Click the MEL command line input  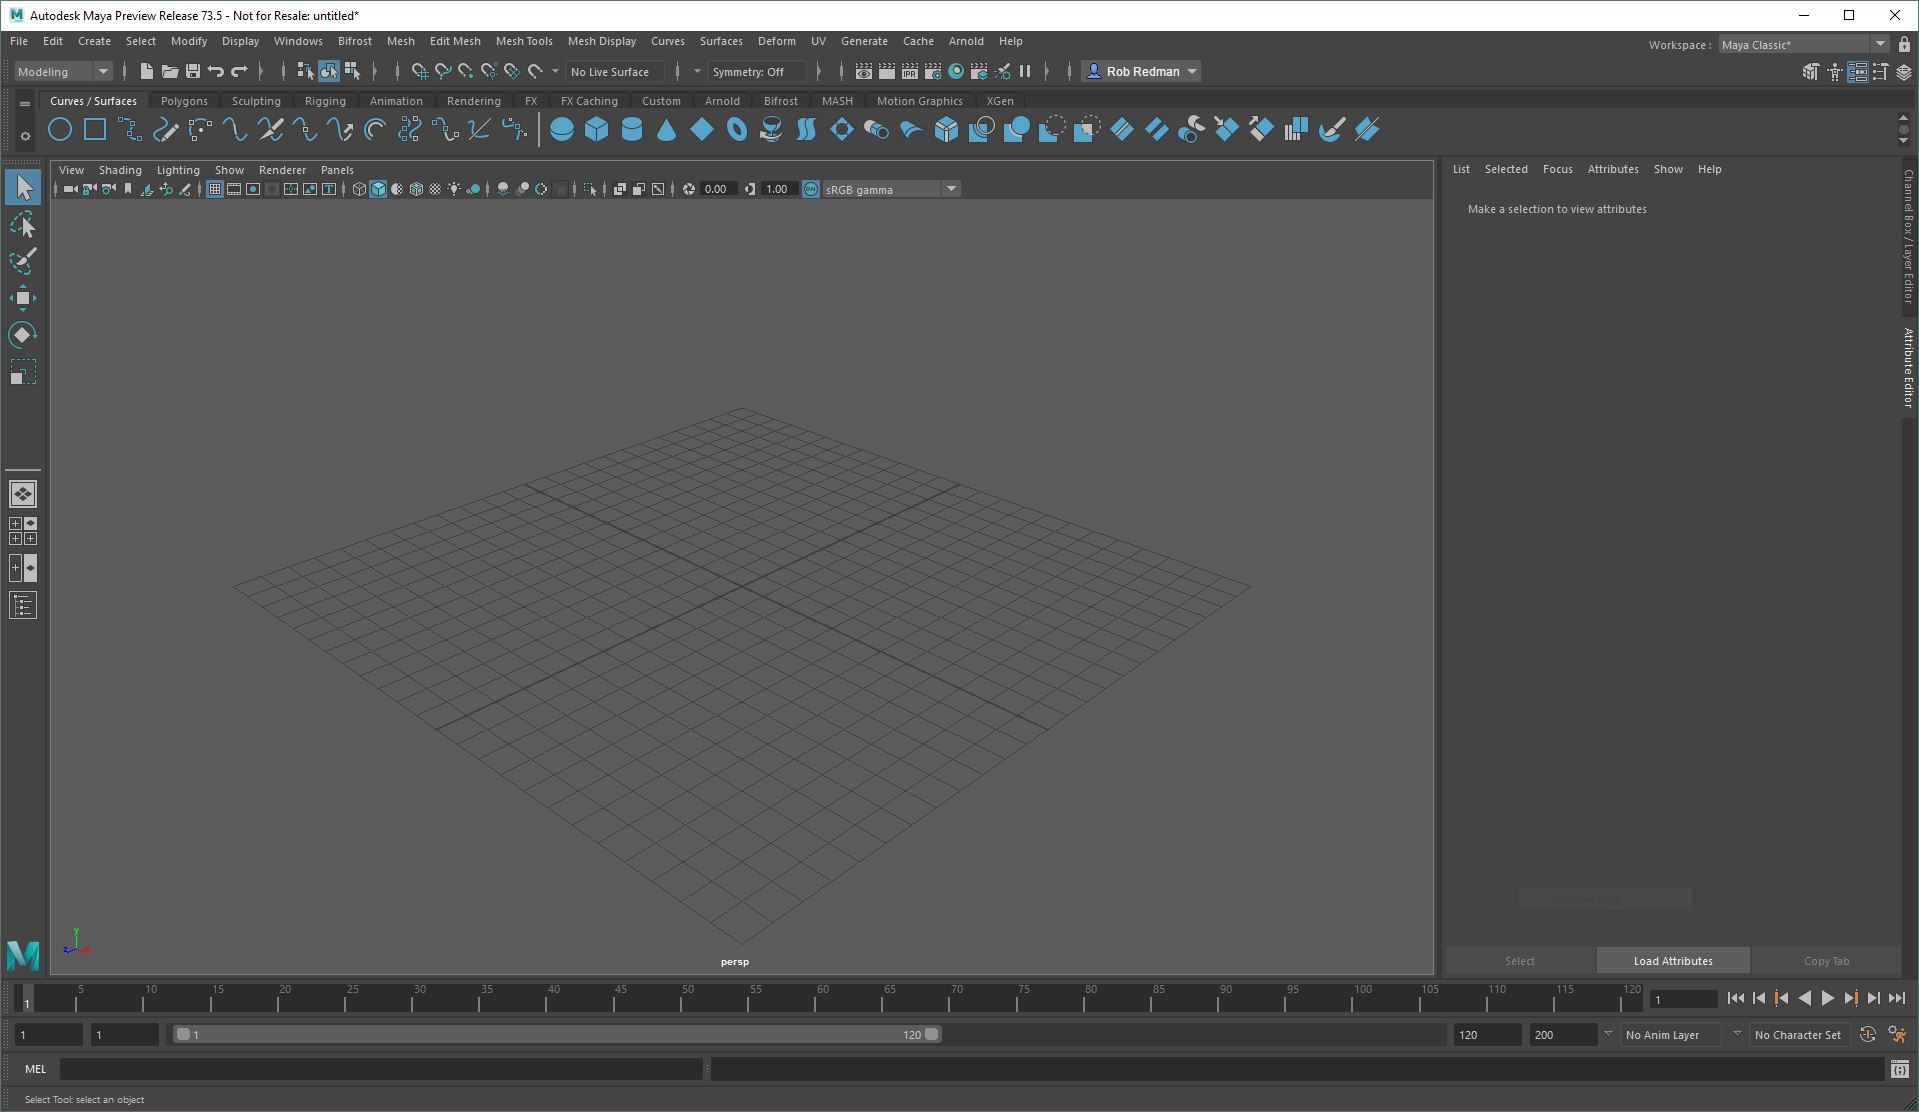(381, 1069)
